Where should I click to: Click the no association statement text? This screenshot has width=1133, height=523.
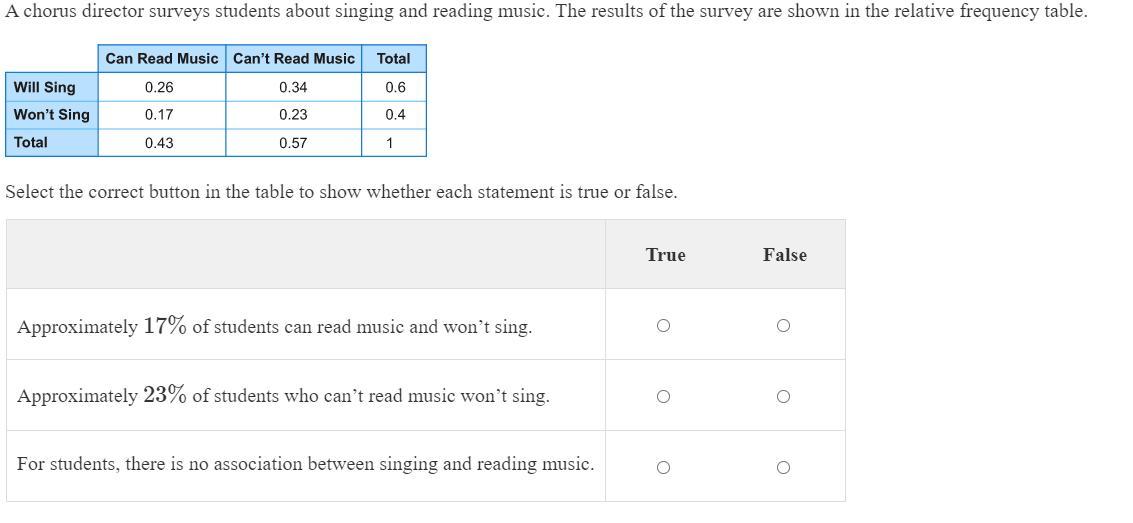pyautogui.click(x=306, y=464)
